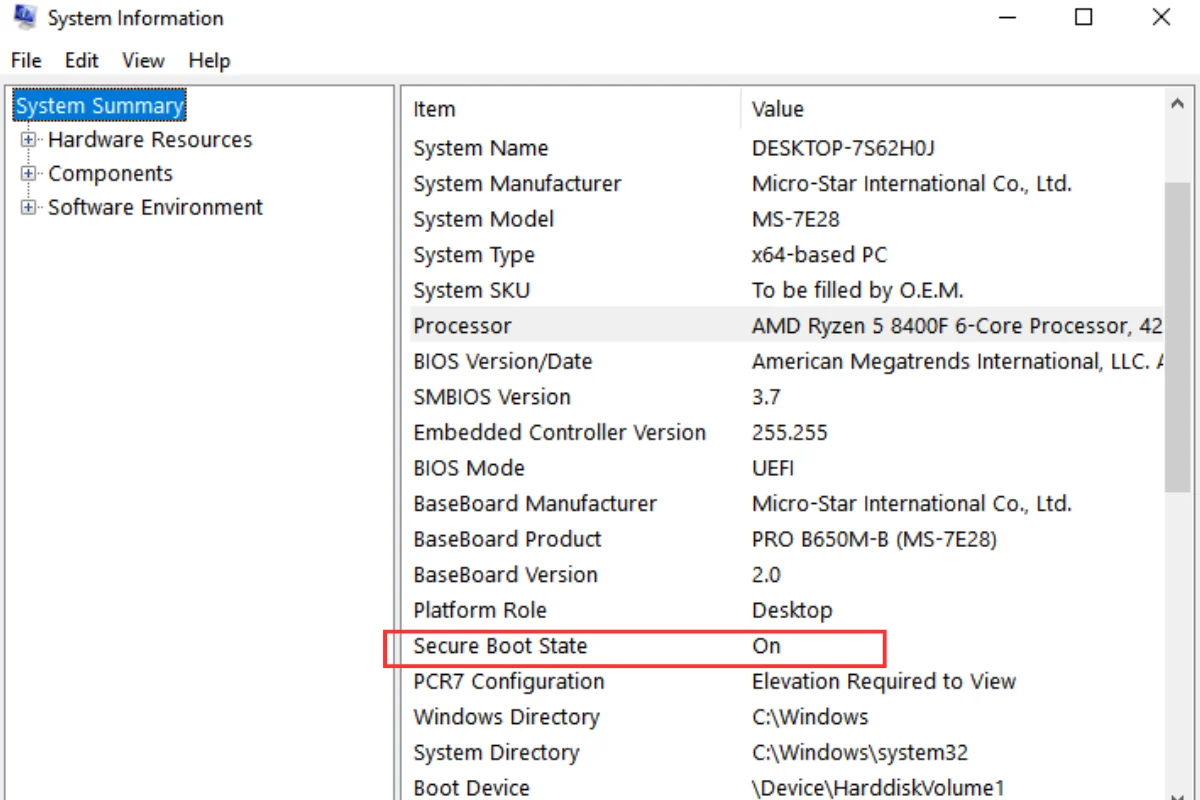Screen dimensions: 1200x800
Task: Click the value To be filled by O.E.M.
Action: click(857, 290)
